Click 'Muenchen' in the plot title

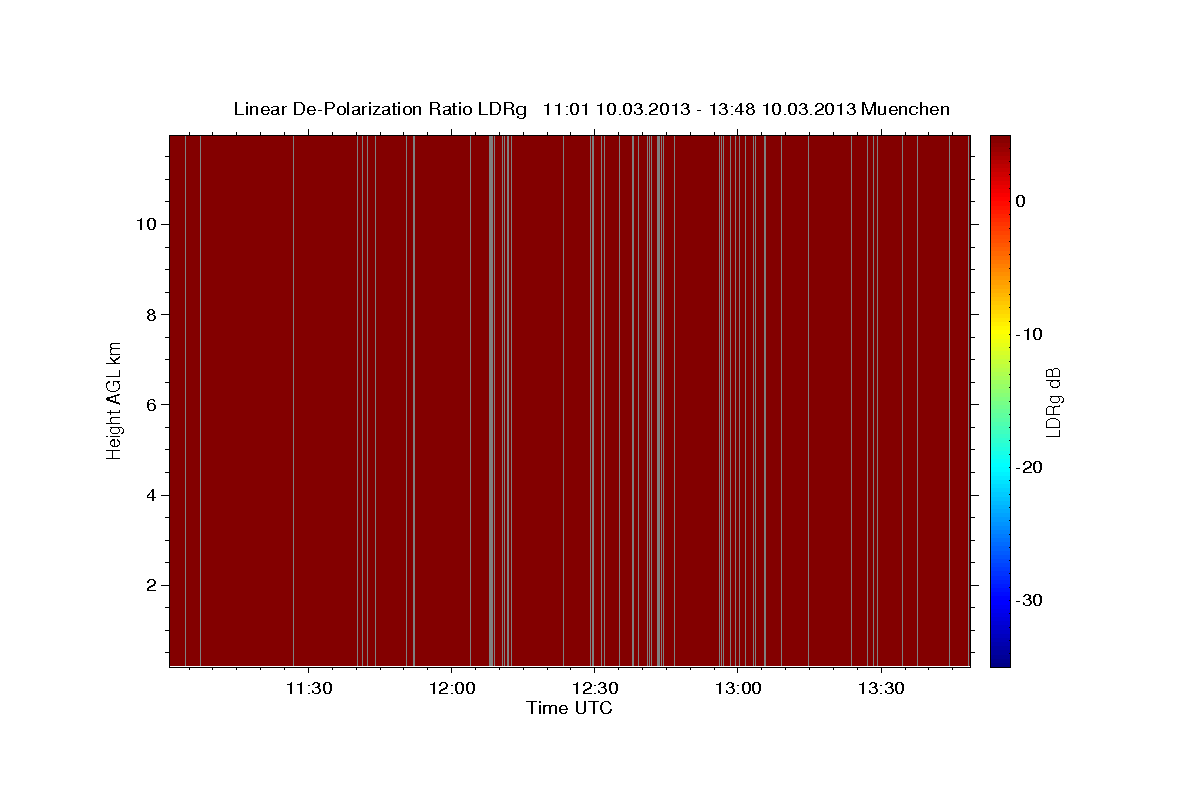[906, 109]
